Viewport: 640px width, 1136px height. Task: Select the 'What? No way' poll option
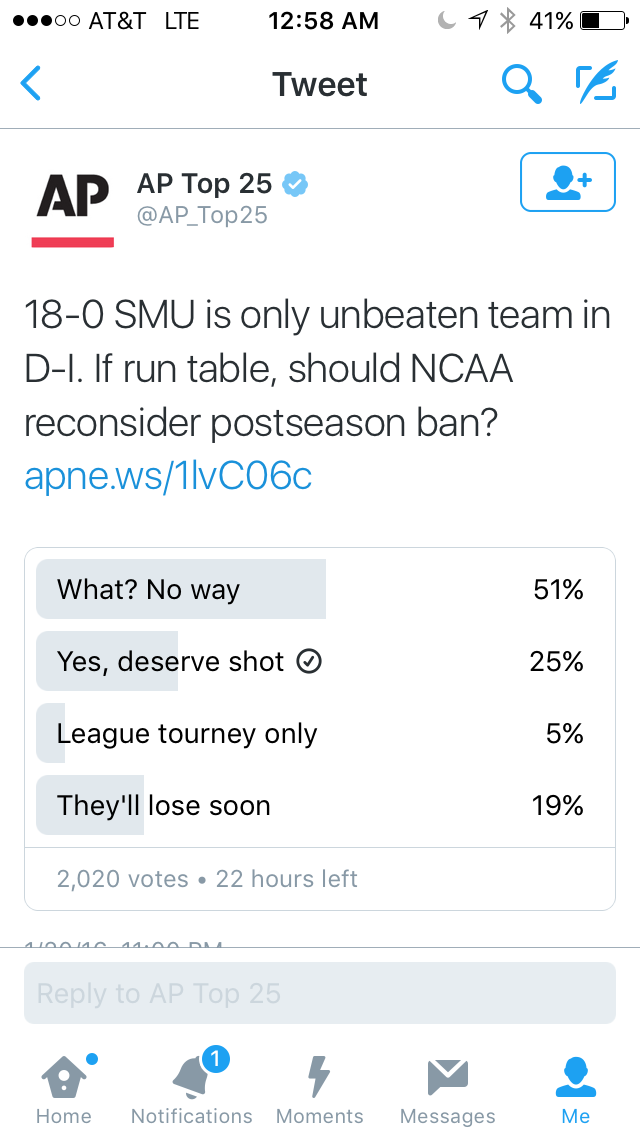click(x=320, y=590)
